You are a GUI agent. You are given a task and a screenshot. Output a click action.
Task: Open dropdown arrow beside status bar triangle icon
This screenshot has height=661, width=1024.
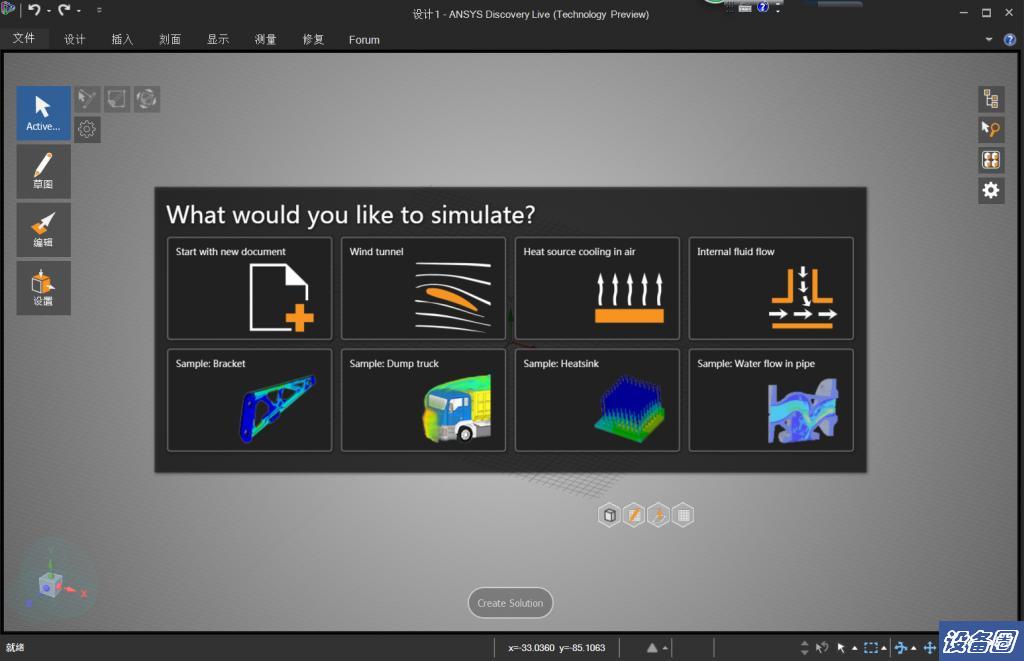(665, 648)
